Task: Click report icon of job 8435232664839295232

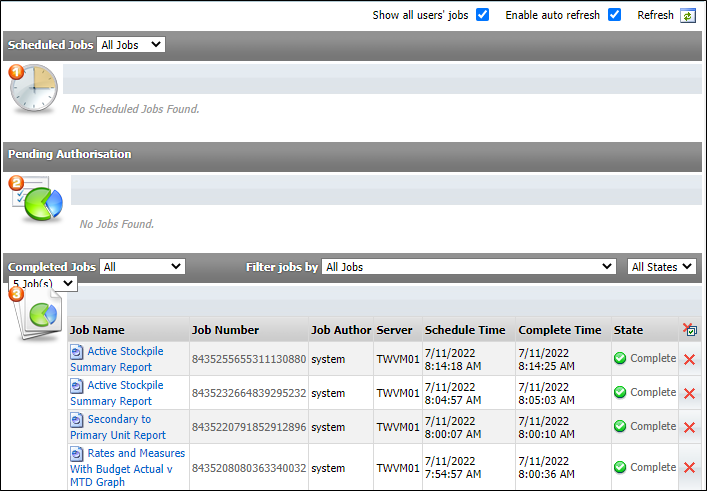Action: pyautogui.click(x=77, y=386)
